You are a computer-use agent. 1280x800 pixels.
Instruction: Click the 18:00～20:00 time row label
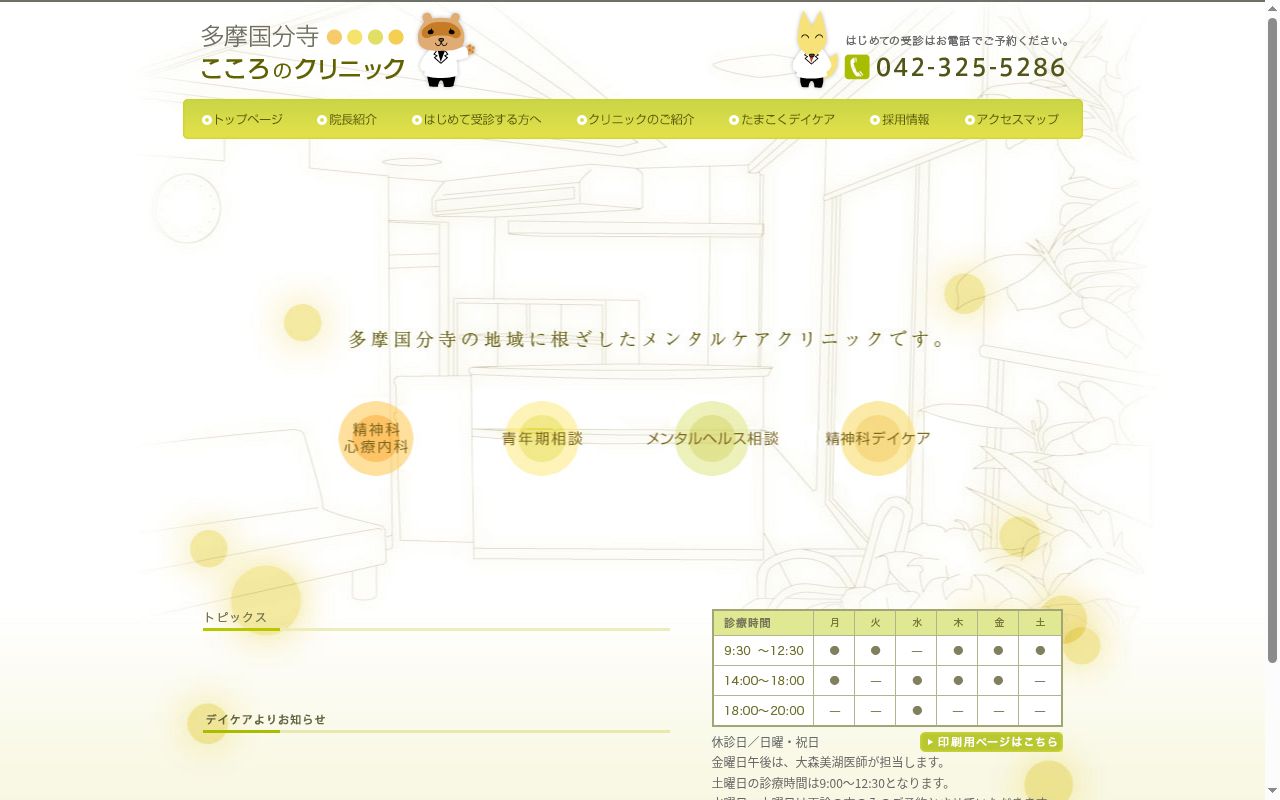[x=764, y=710]
